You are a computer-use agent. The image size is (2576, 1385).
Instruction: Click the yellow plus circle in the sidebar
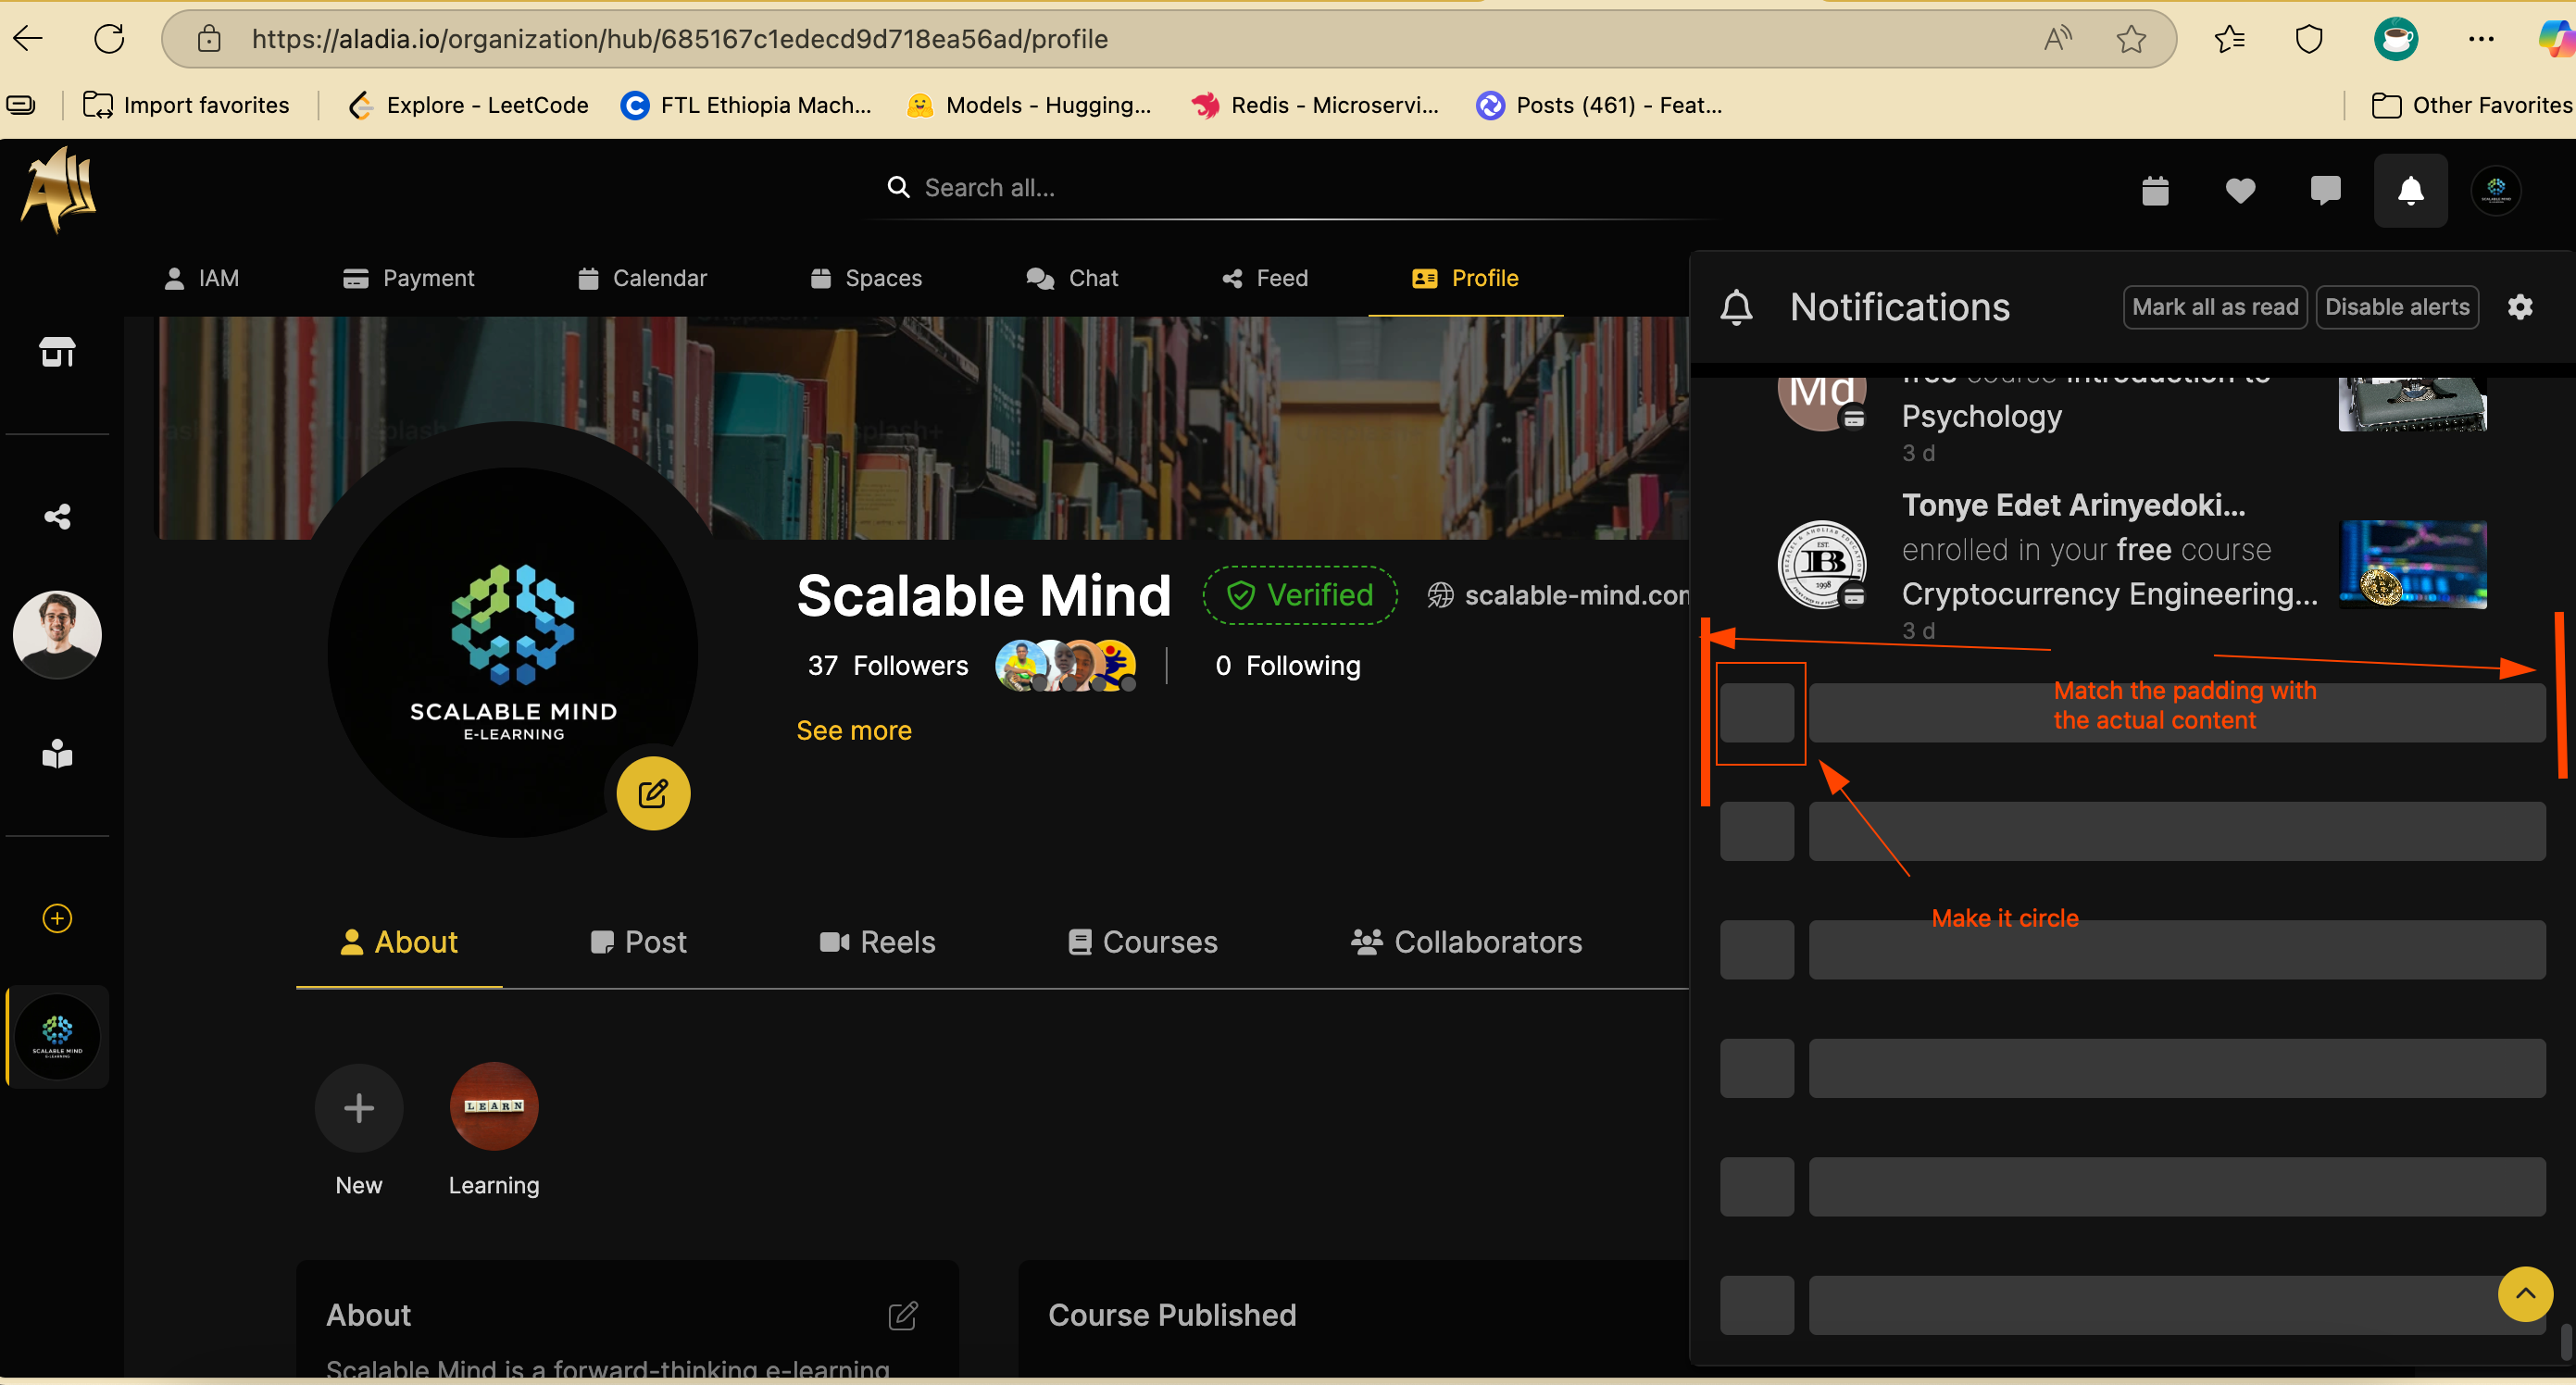tap(57, 918)
